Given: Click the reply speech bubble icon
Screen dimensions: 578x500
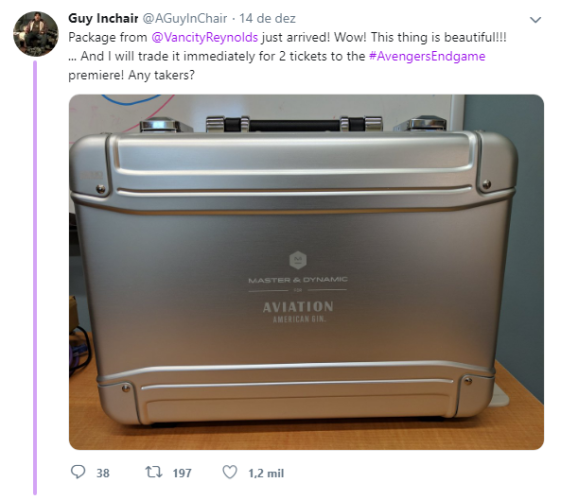Looking at the screenshot, I should pos(78,472).
